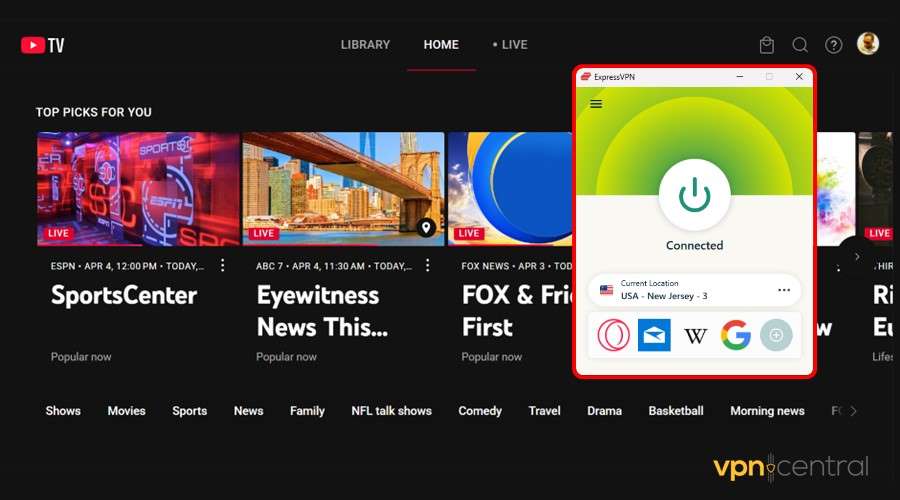The width and height of the screenshot is (900, 500).
Task: Minimize the ExpressVPN window
Action: 740,76
